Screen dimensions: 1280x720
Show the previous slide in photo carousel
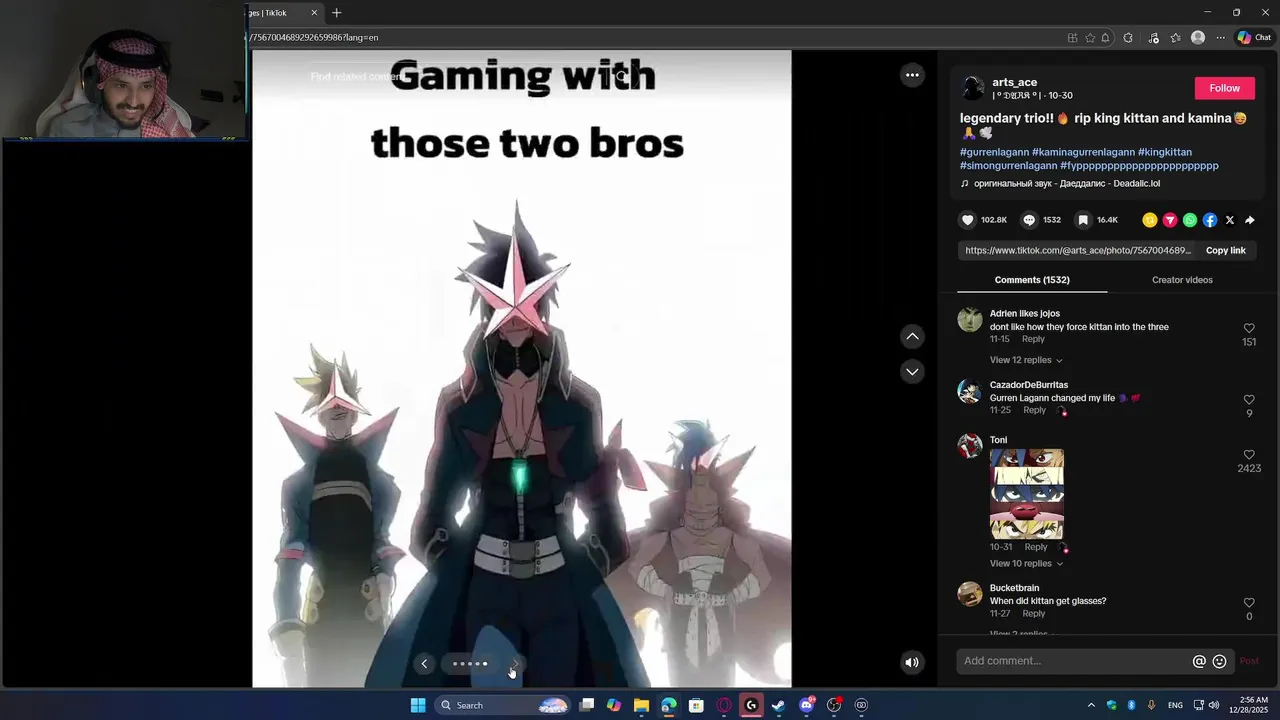click(x=424, y=664)
